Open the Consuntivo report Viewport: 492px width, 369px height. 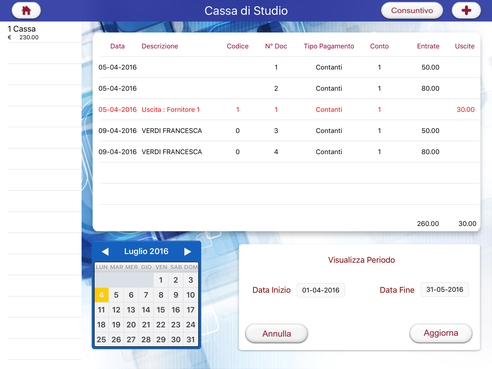click(x=412, y=10)
